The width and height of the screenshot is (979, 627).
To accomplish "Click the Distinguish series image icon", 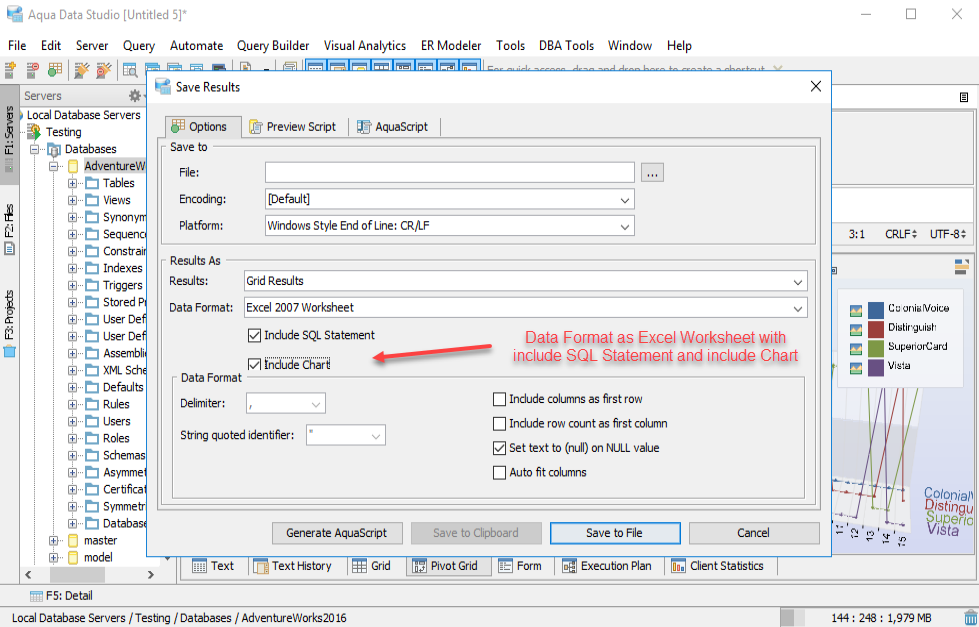I will coord(856,329).
